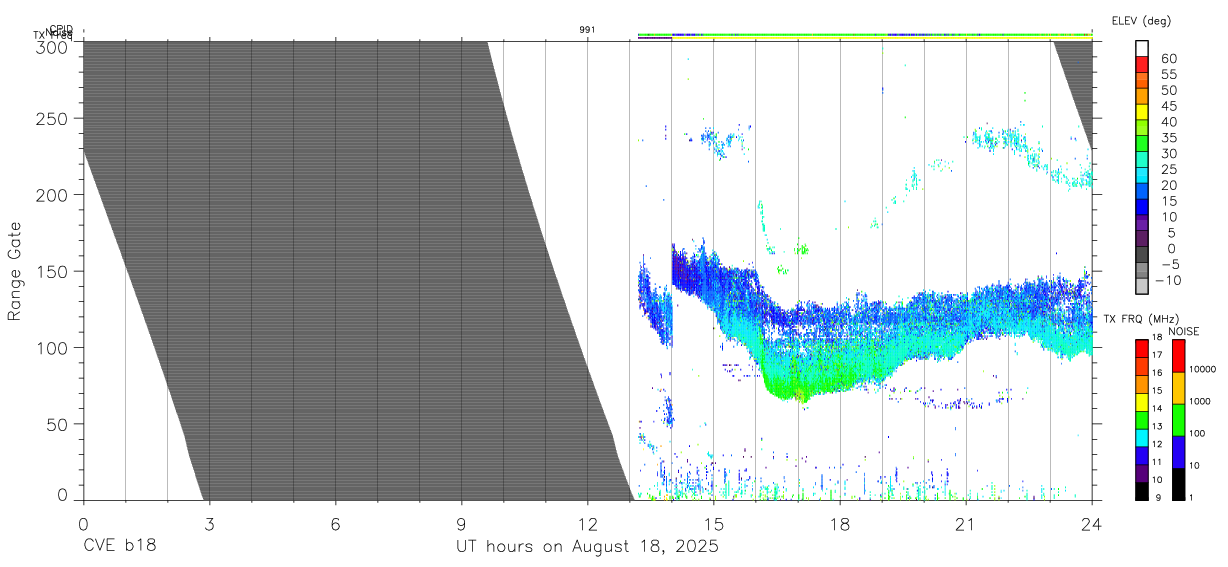Click the light gray swatch beside −10 in ELEV legend
1228x567 pixels.
tap(1143, 288)
